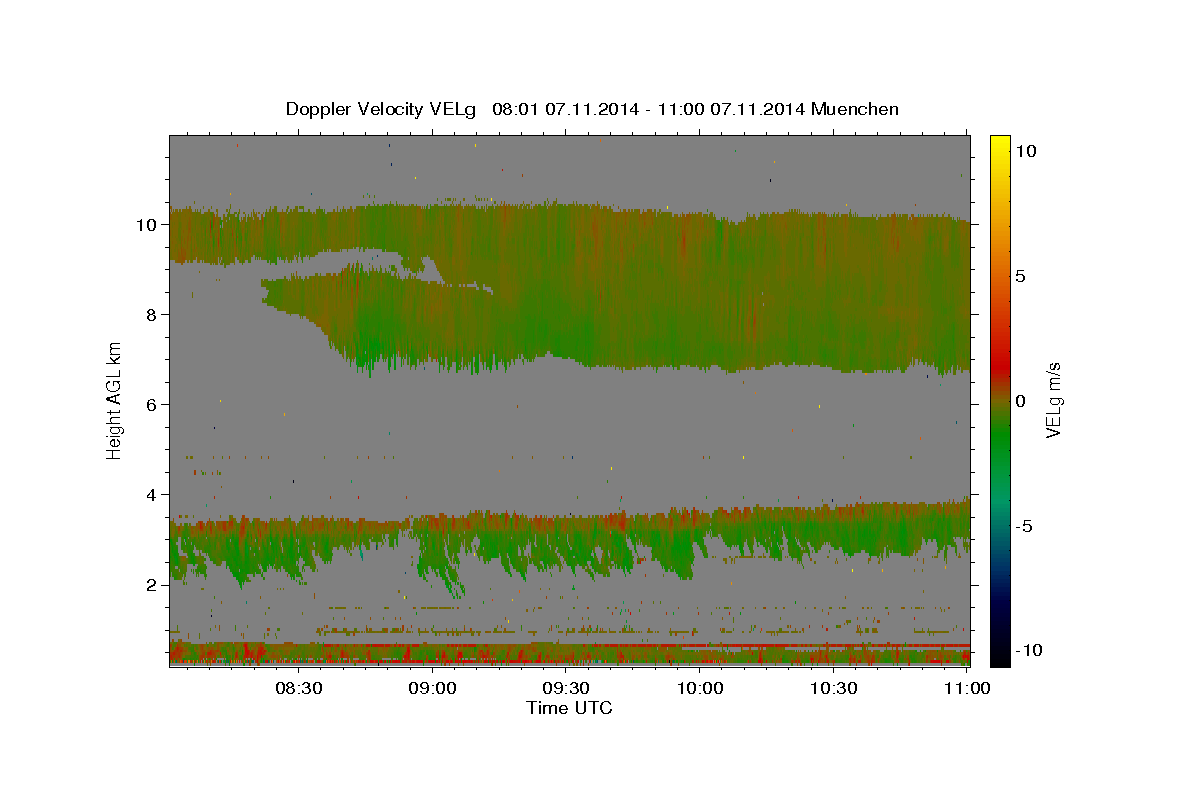The width and height of the screenshot is (1200, 800).
Task: Click the 'Time UTC' axis label
Action: 569,708
